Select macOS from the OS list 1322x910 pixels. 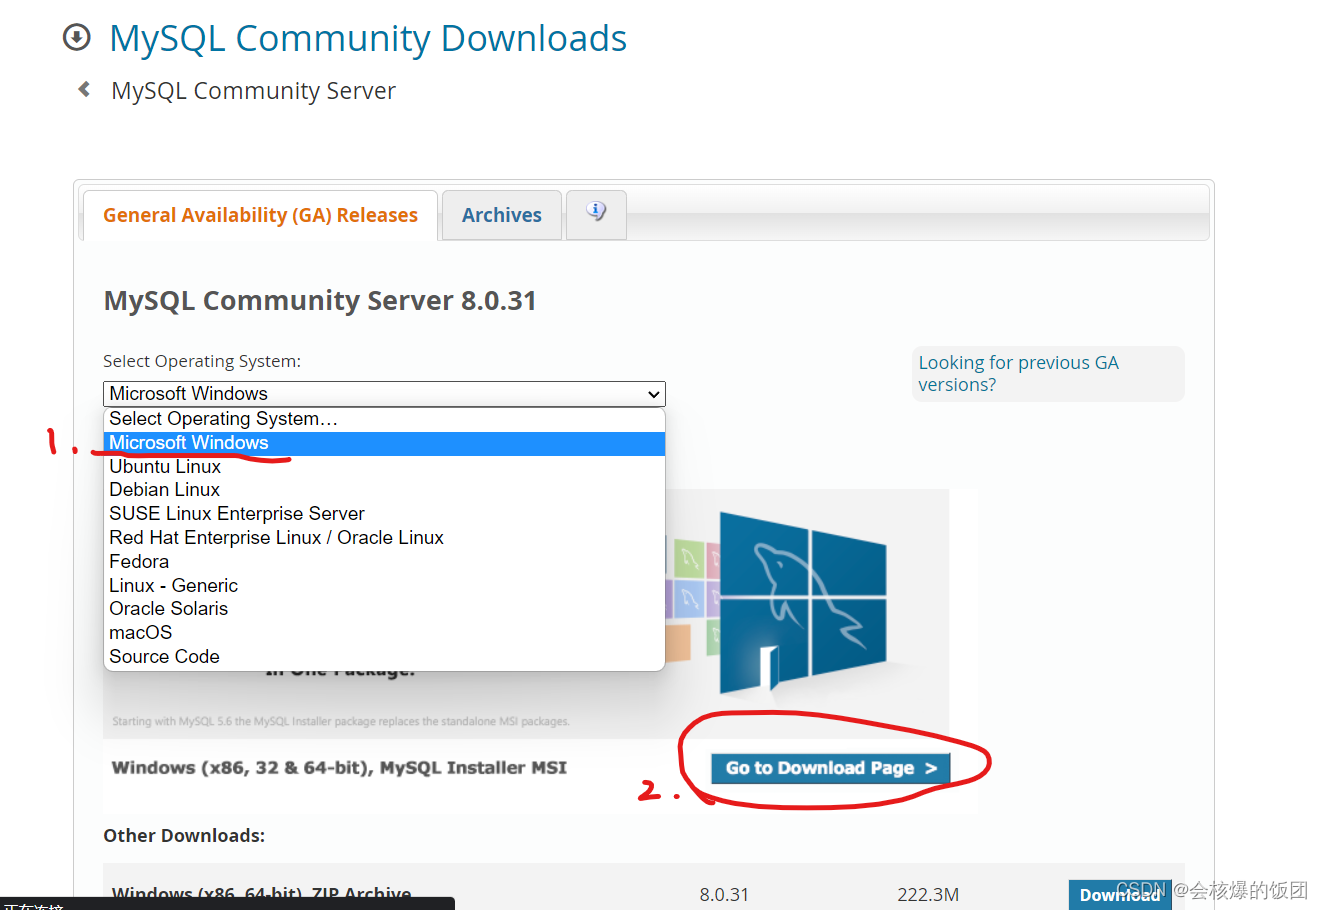pos(384,633)
